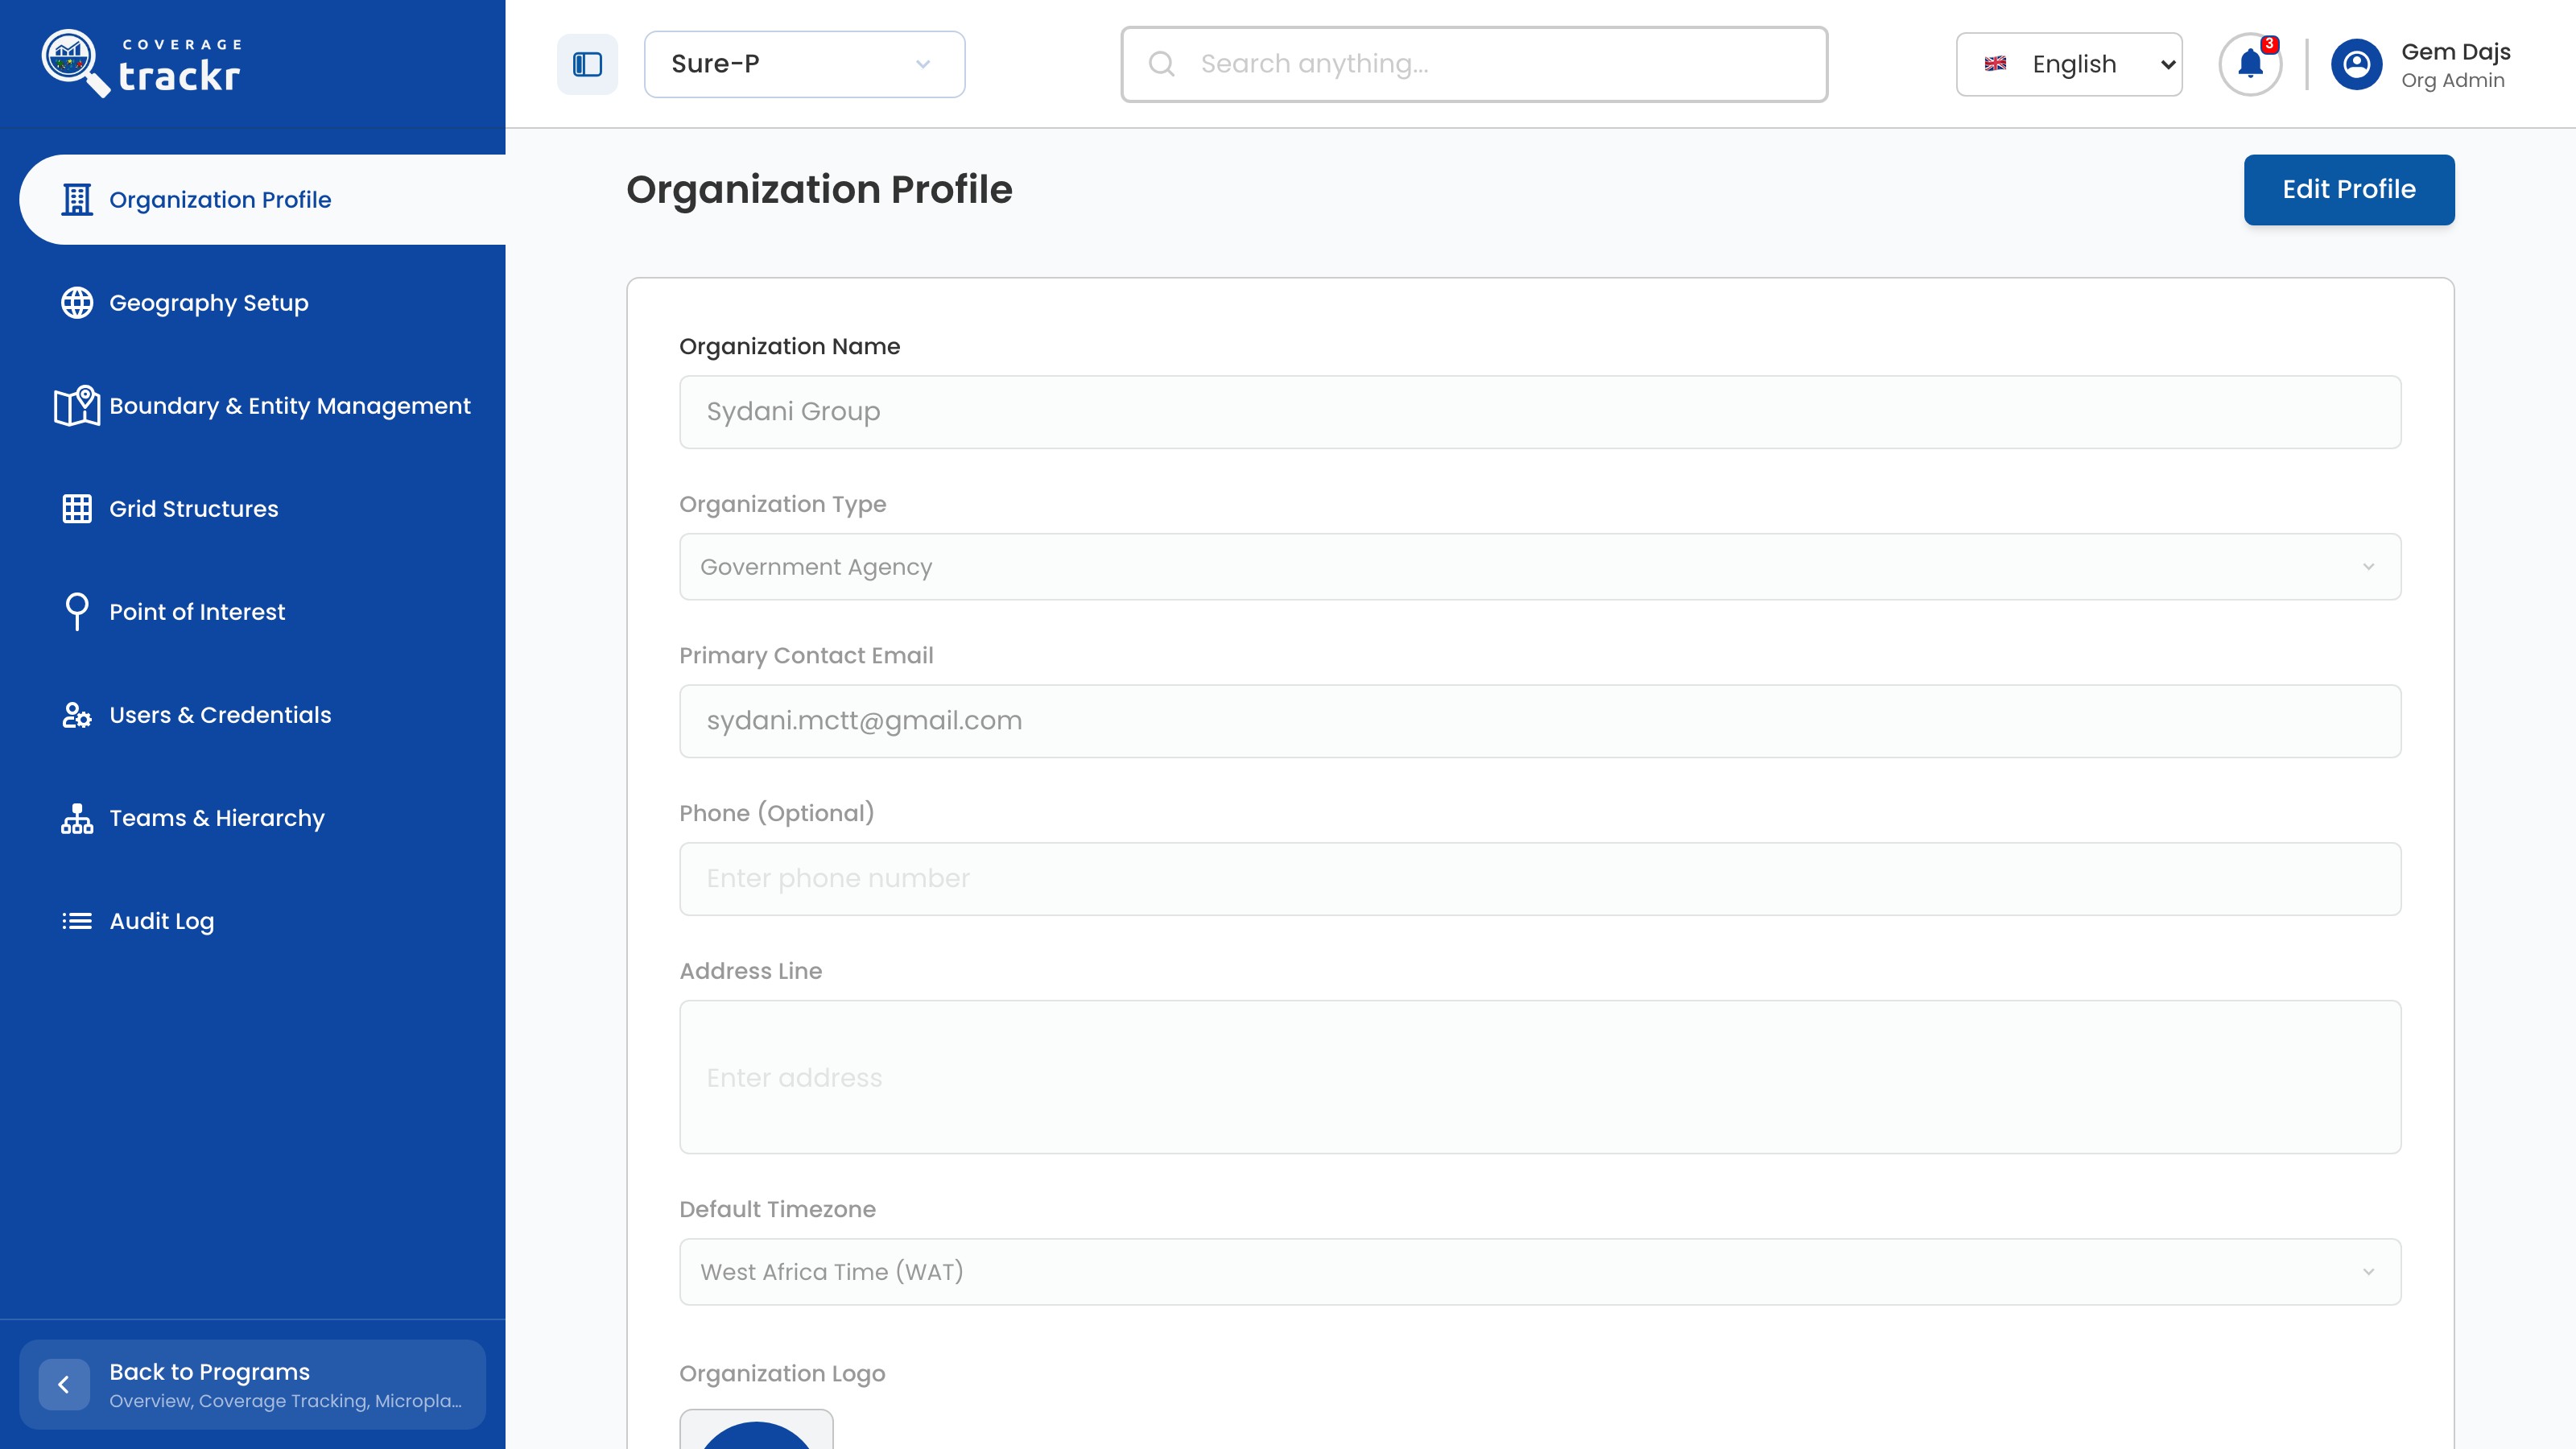Expand the Organization Type dropdown

pyautogui.click(x=1540, y=566)
